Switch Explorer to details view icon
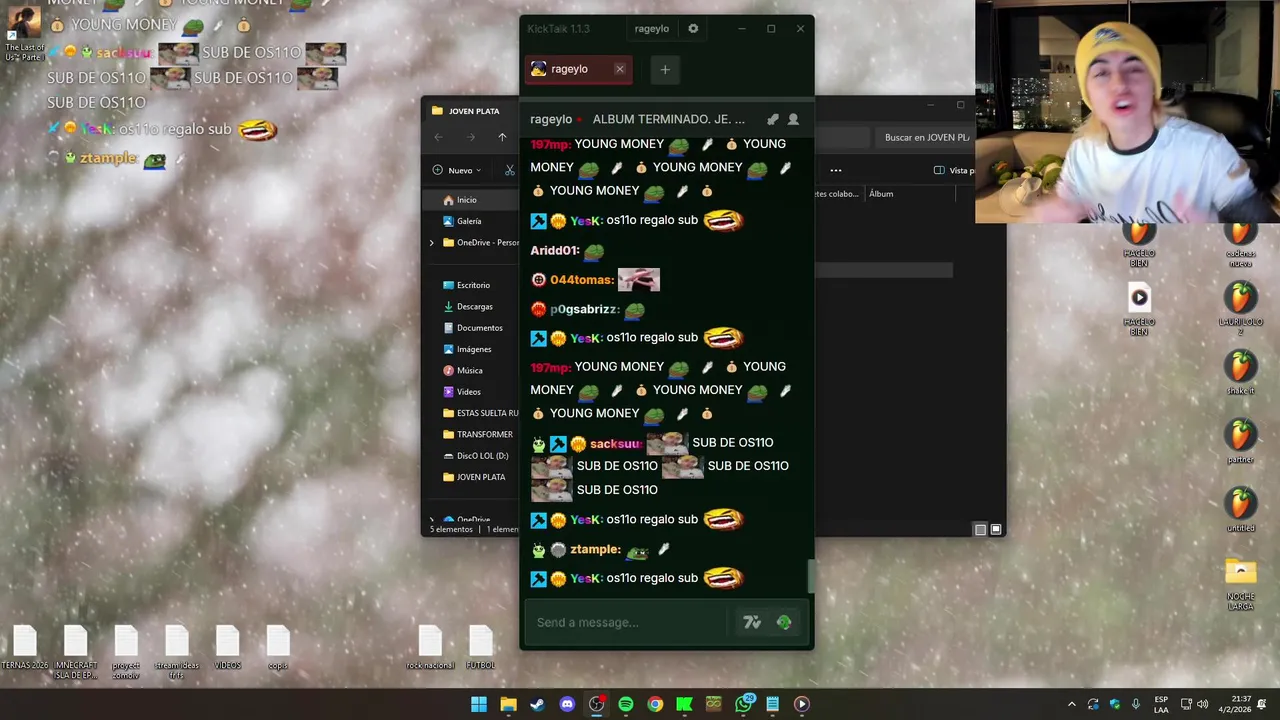Image resolution: width=1280 pixels, height=720 pixels. pyautogui.click(x=980, y=529)
